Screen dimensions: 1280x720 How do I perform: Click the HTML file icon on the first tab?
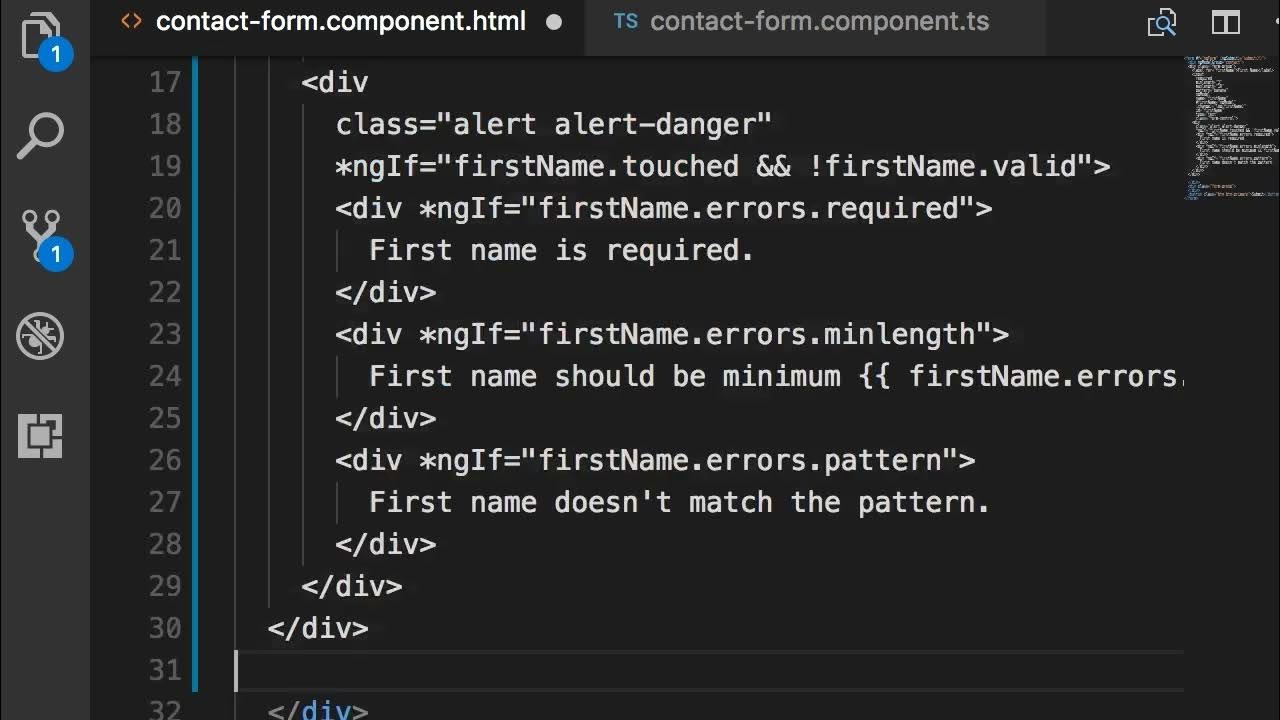131,22
